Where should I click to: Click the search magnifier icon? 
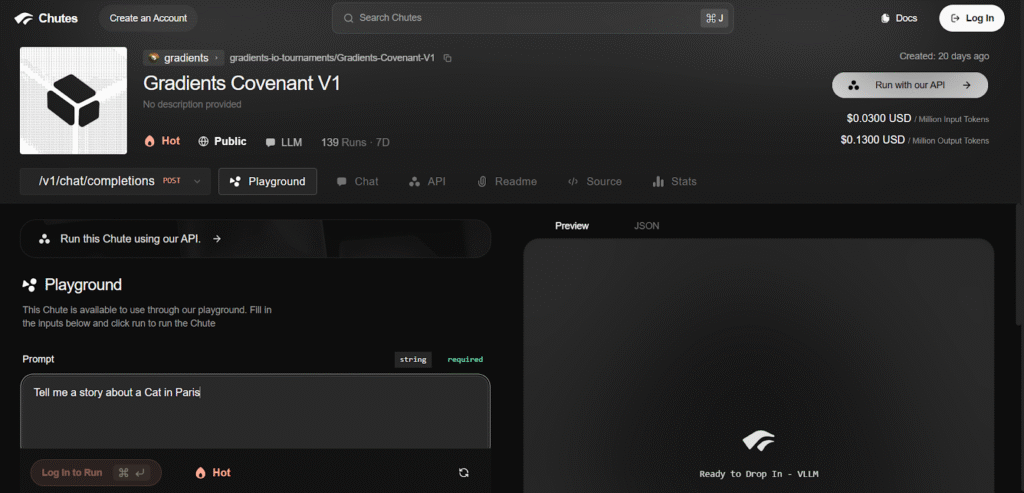(x=348, y=18)
